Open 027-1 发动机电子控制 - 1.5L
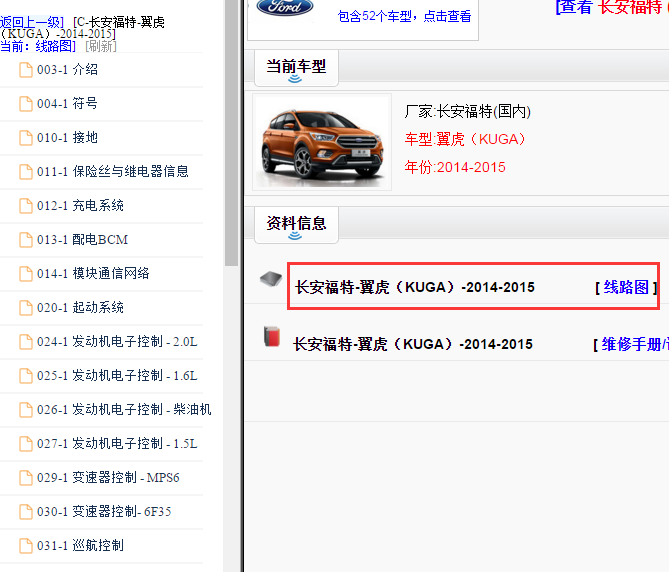 click(x=117, y=444)
